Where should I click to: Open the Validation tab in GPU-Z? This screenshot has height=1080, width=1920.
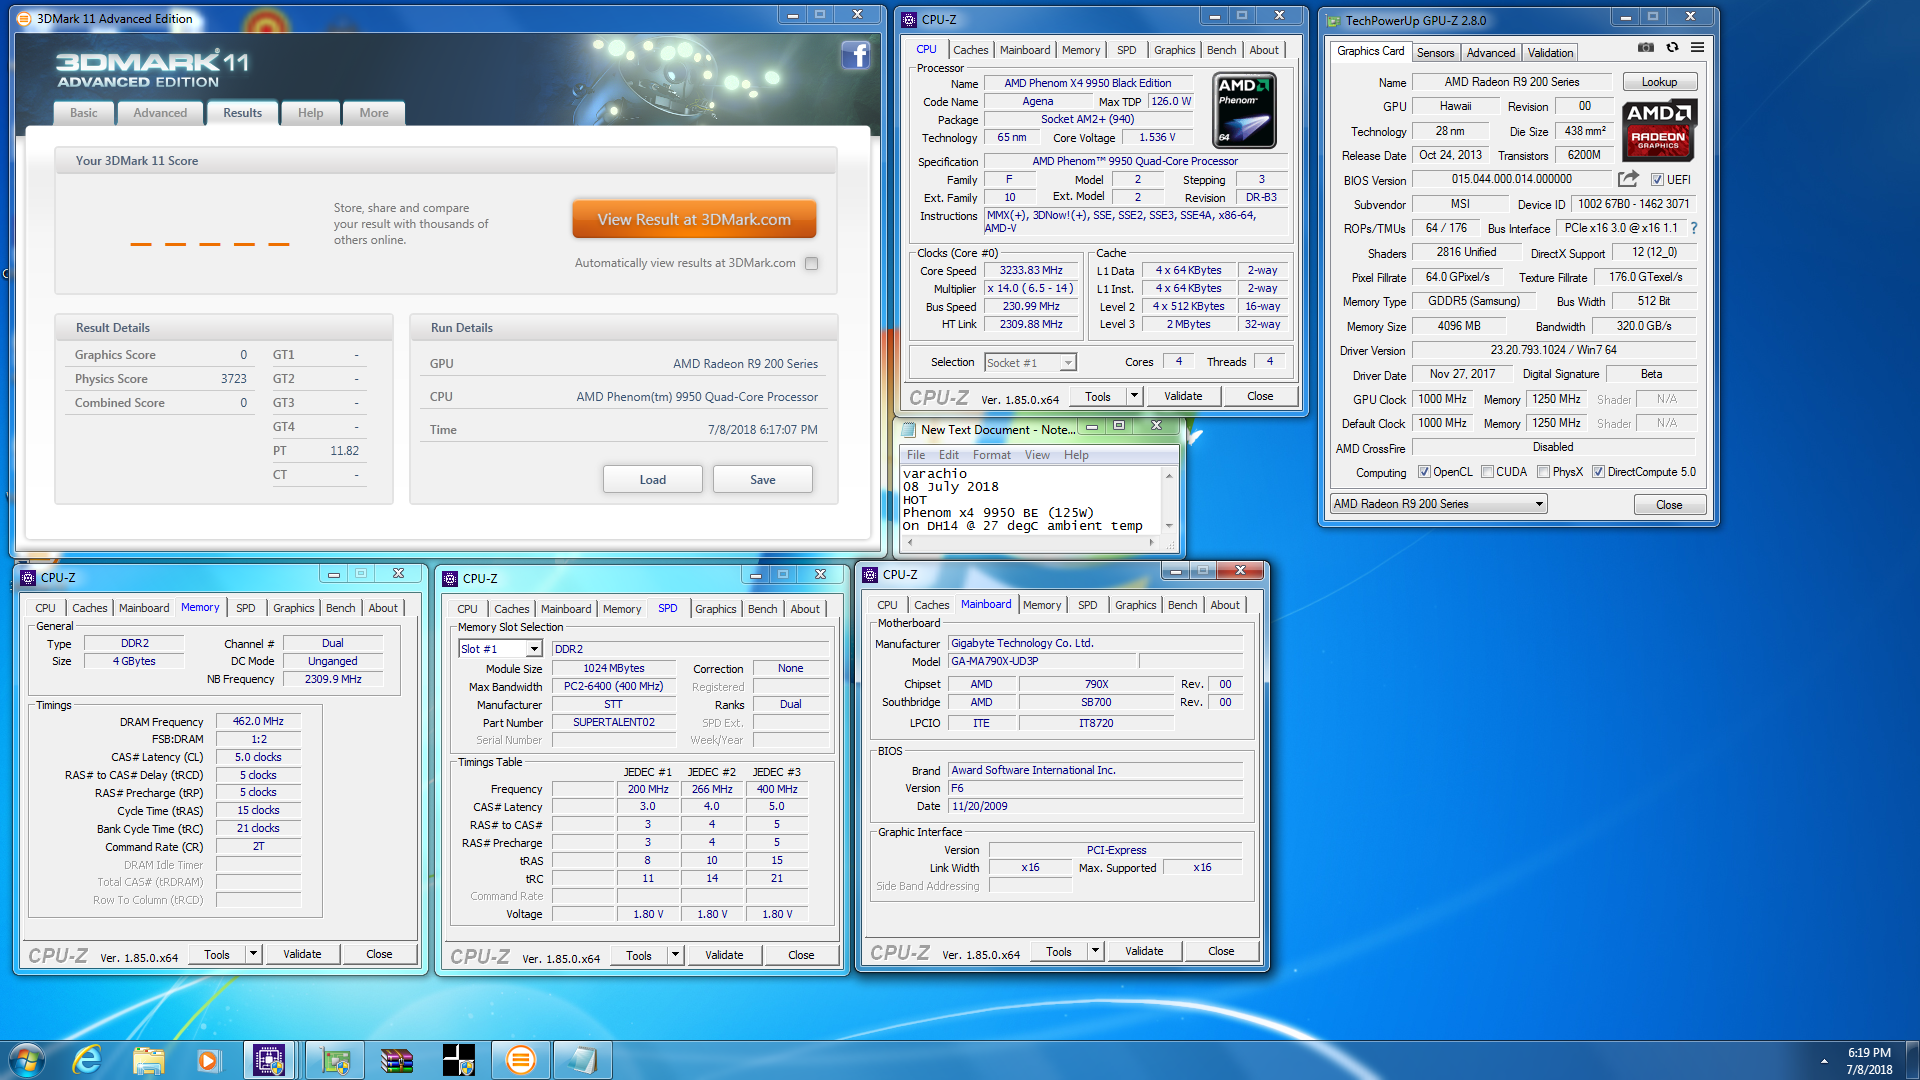pyautogui.click(x=1550, y=53)
